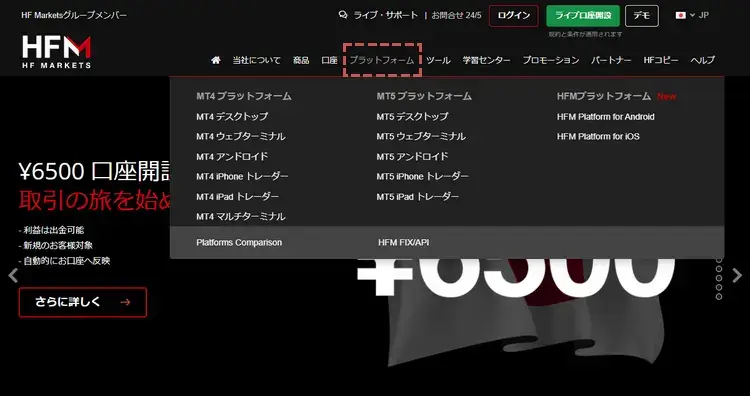Click the さらに詳しく button
This screenshot has height=396, width=750.
[83, 302]
